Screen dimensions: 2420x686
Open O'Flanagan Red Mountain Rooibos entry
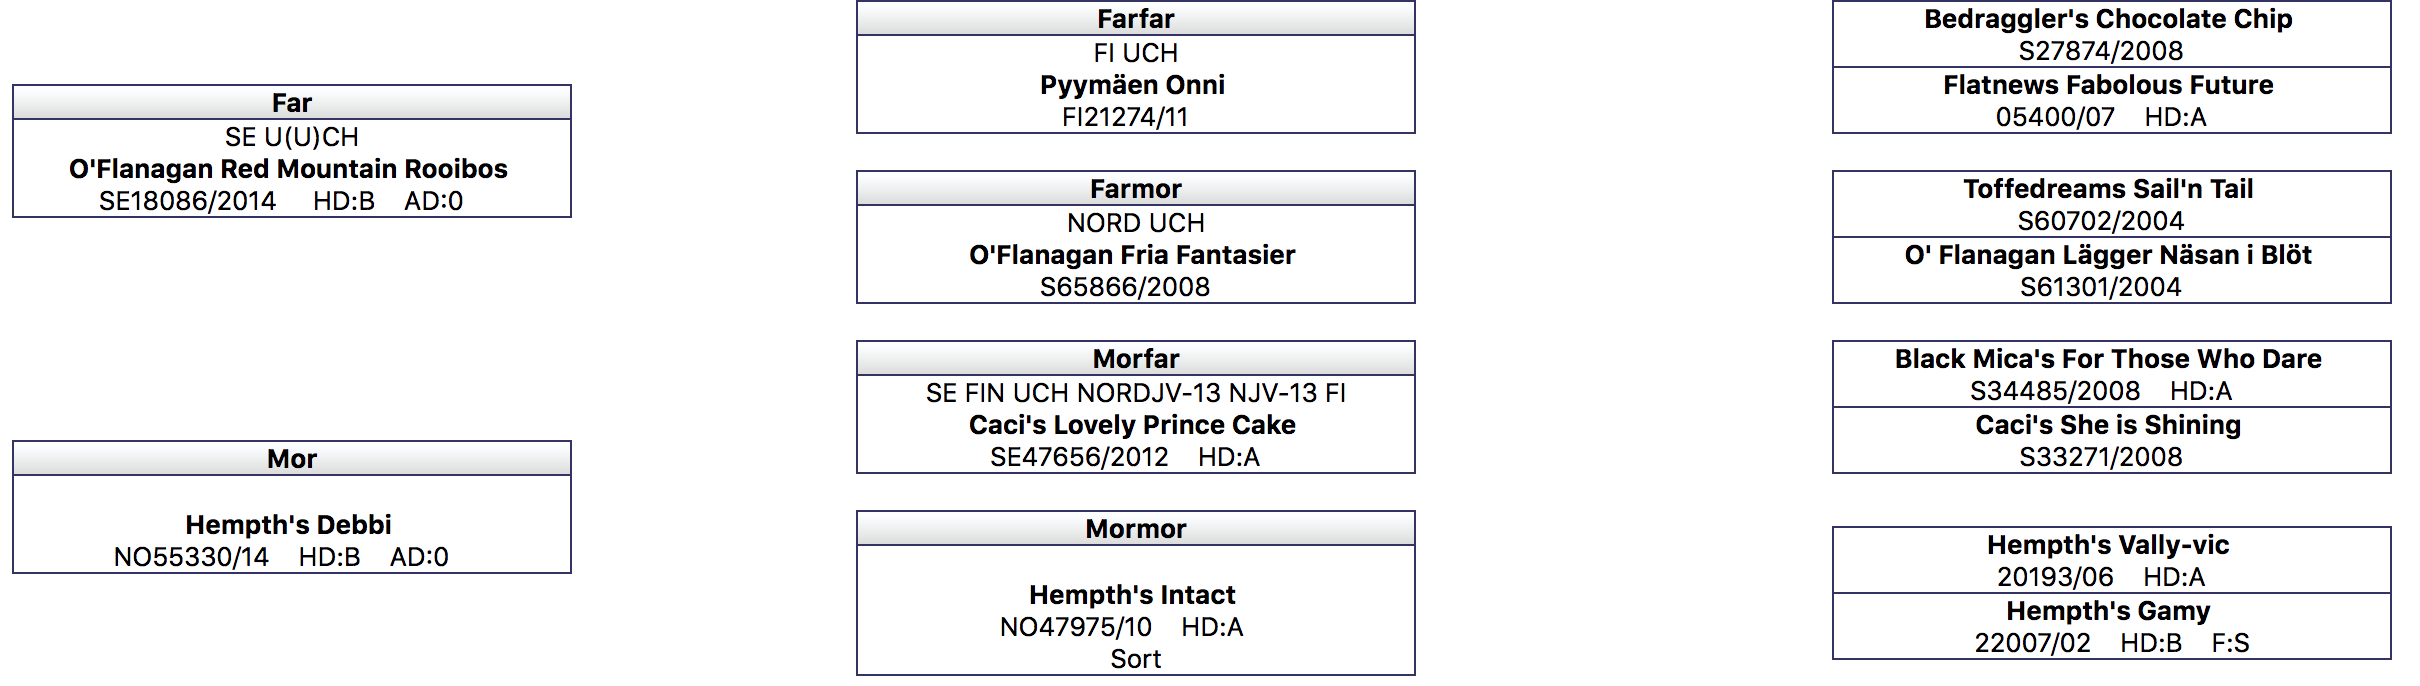tap(288, 169)
